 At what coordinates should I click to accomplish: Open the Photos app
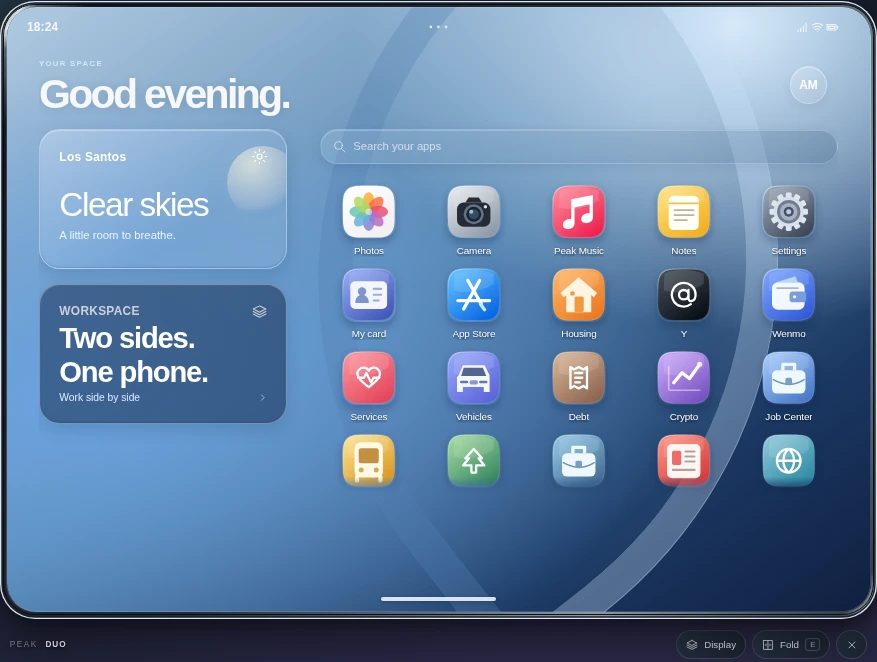tap(369, 212)
